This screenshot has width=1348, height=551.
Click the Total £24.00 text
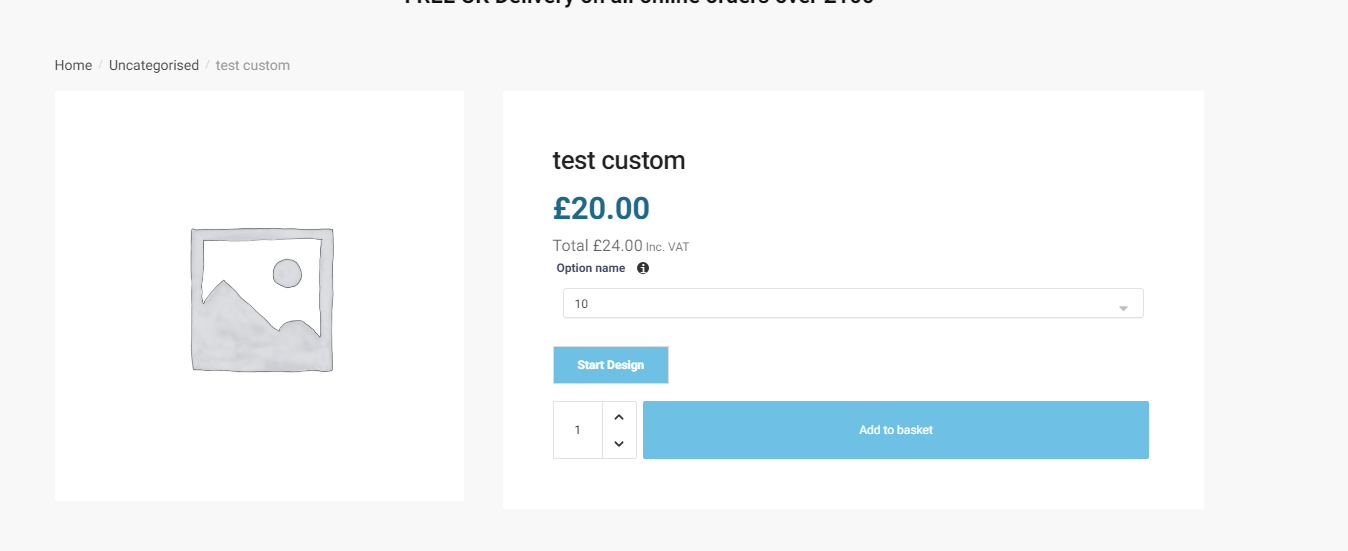(597, 245)
